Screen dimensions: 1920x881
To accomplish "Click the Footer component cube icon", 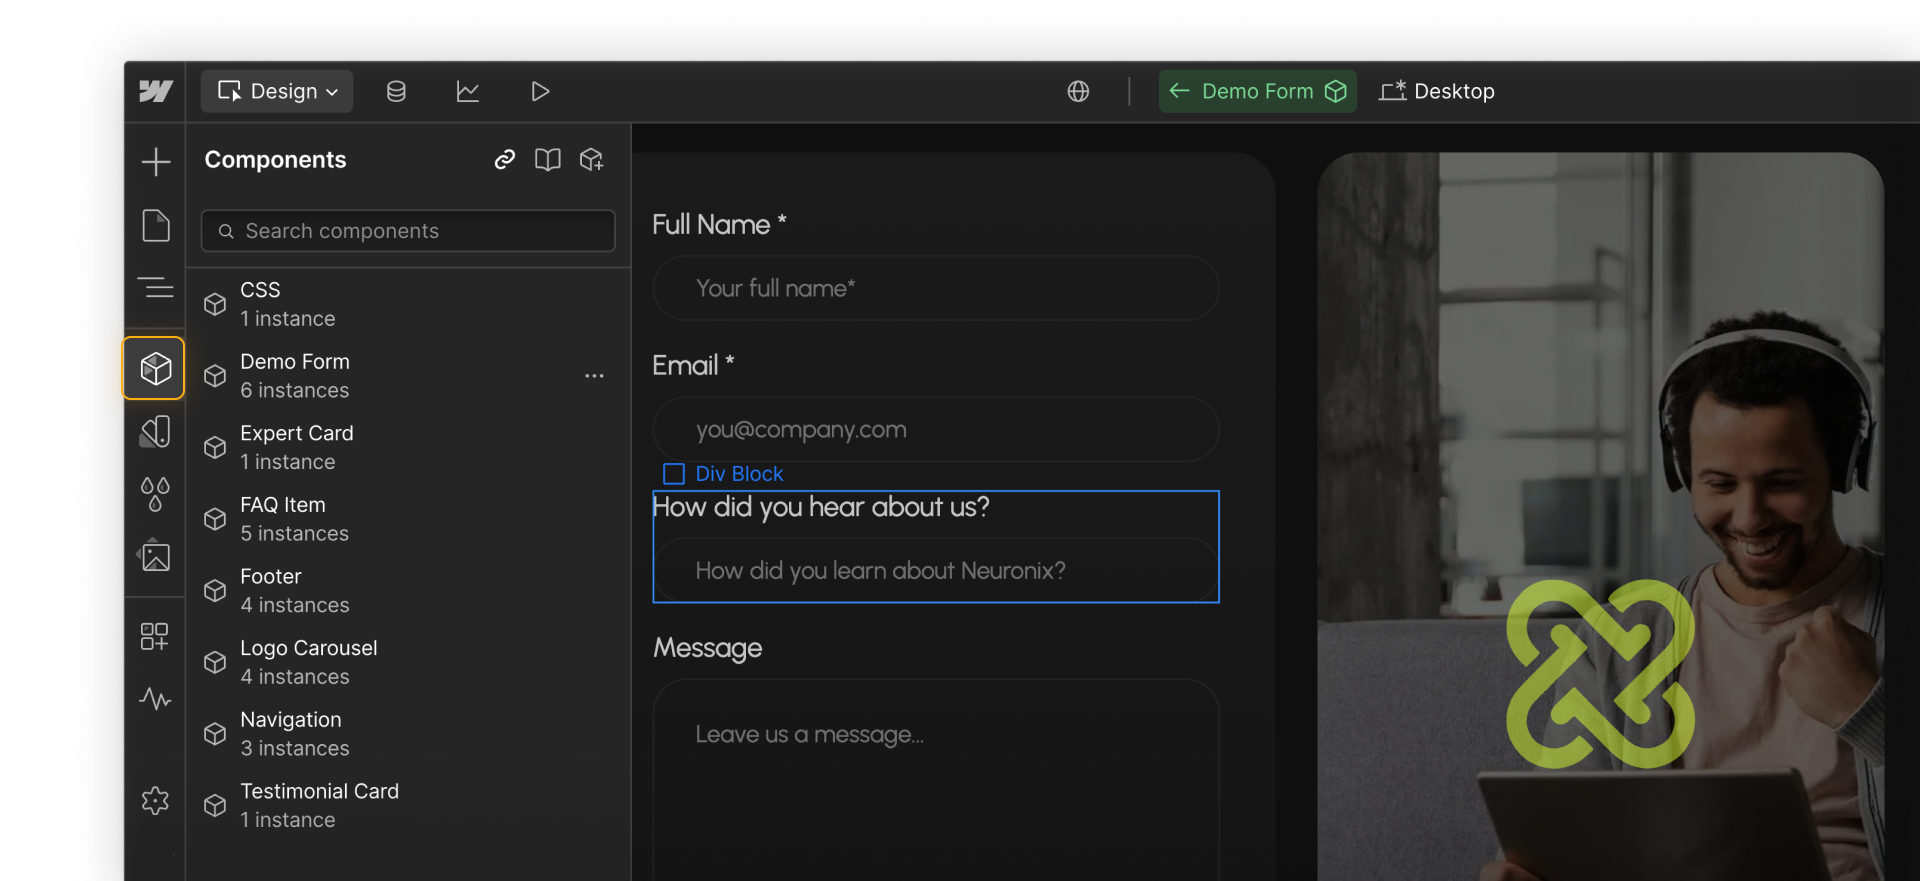I will (215, 591).
